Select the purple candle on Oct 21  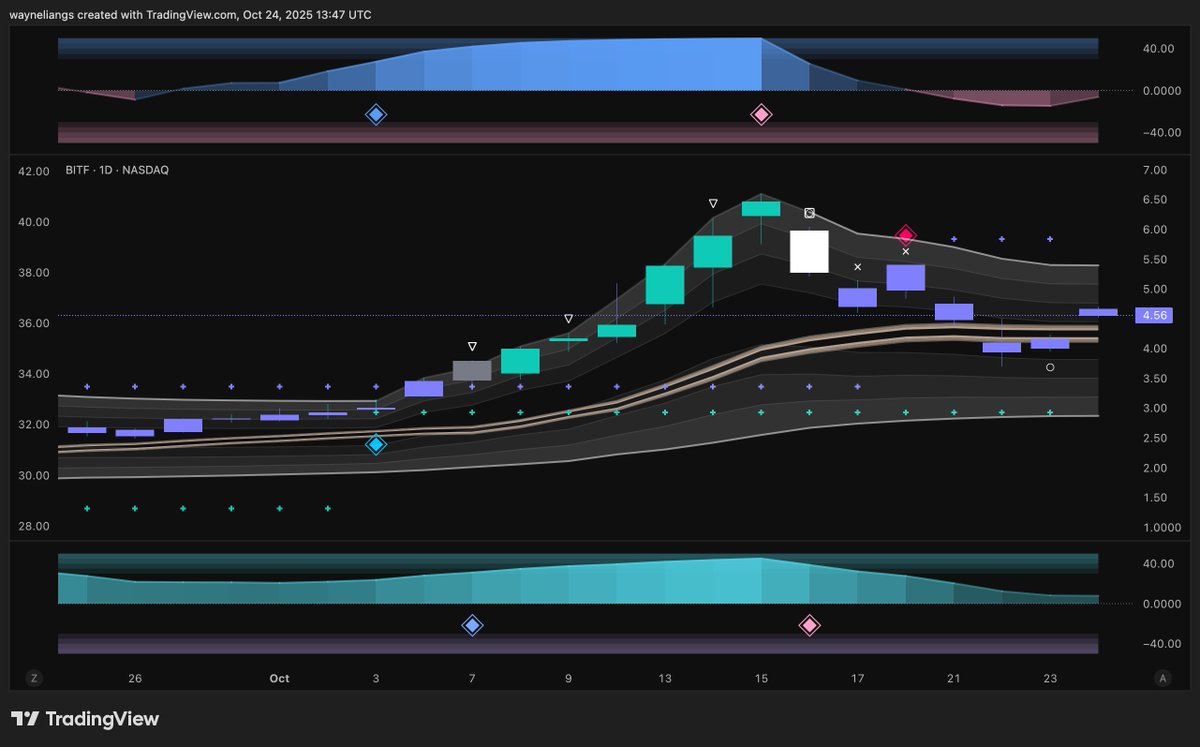point(954,312)
